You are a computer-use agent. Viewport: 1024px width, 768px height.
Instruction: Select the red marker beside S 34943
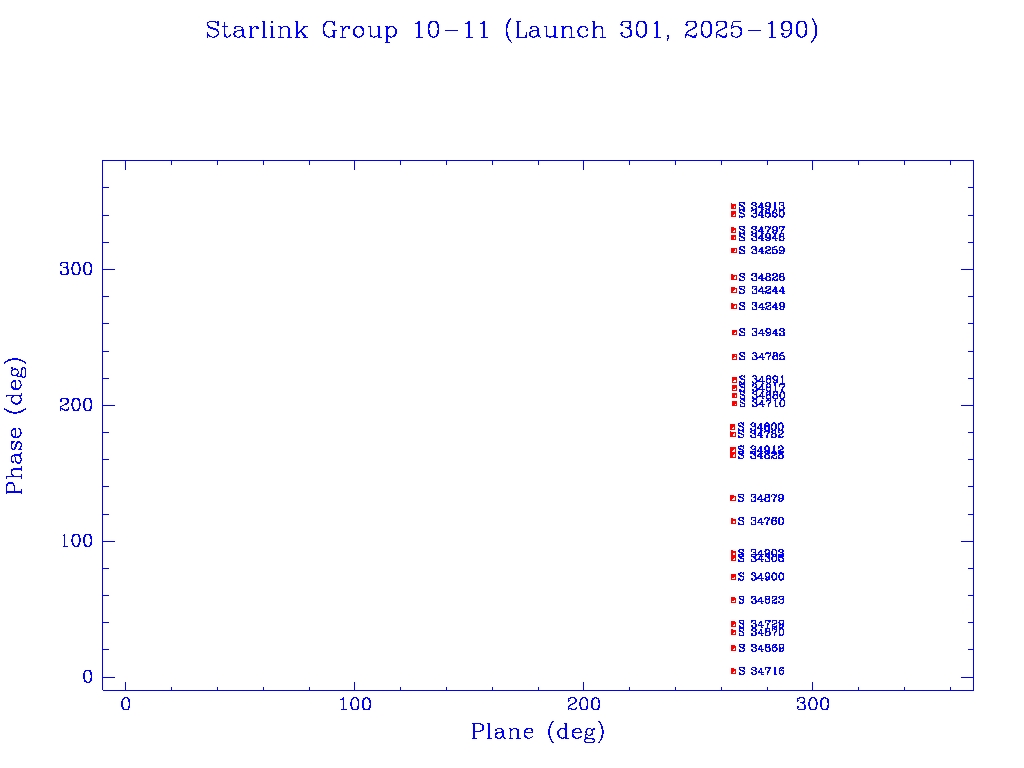click(734, 332)
